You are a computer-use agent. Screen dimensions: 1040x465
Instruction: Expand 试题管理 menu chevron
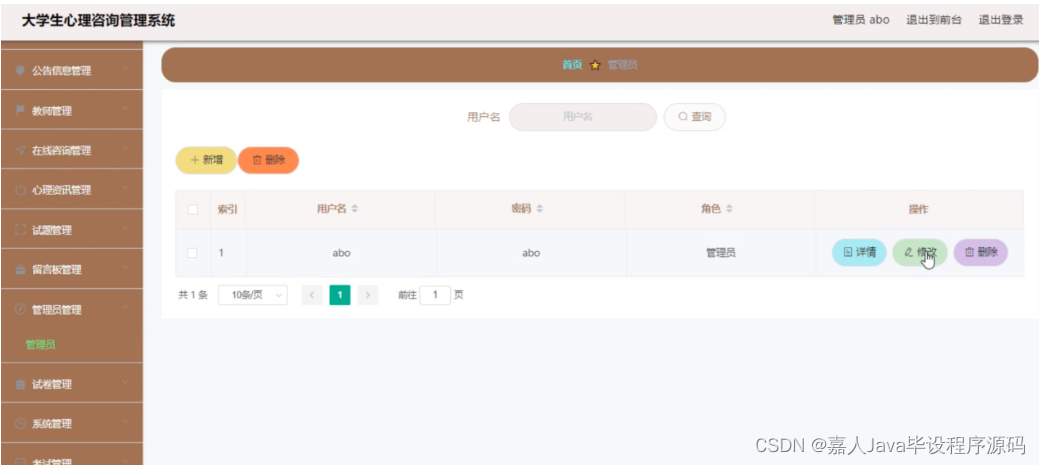126,230
